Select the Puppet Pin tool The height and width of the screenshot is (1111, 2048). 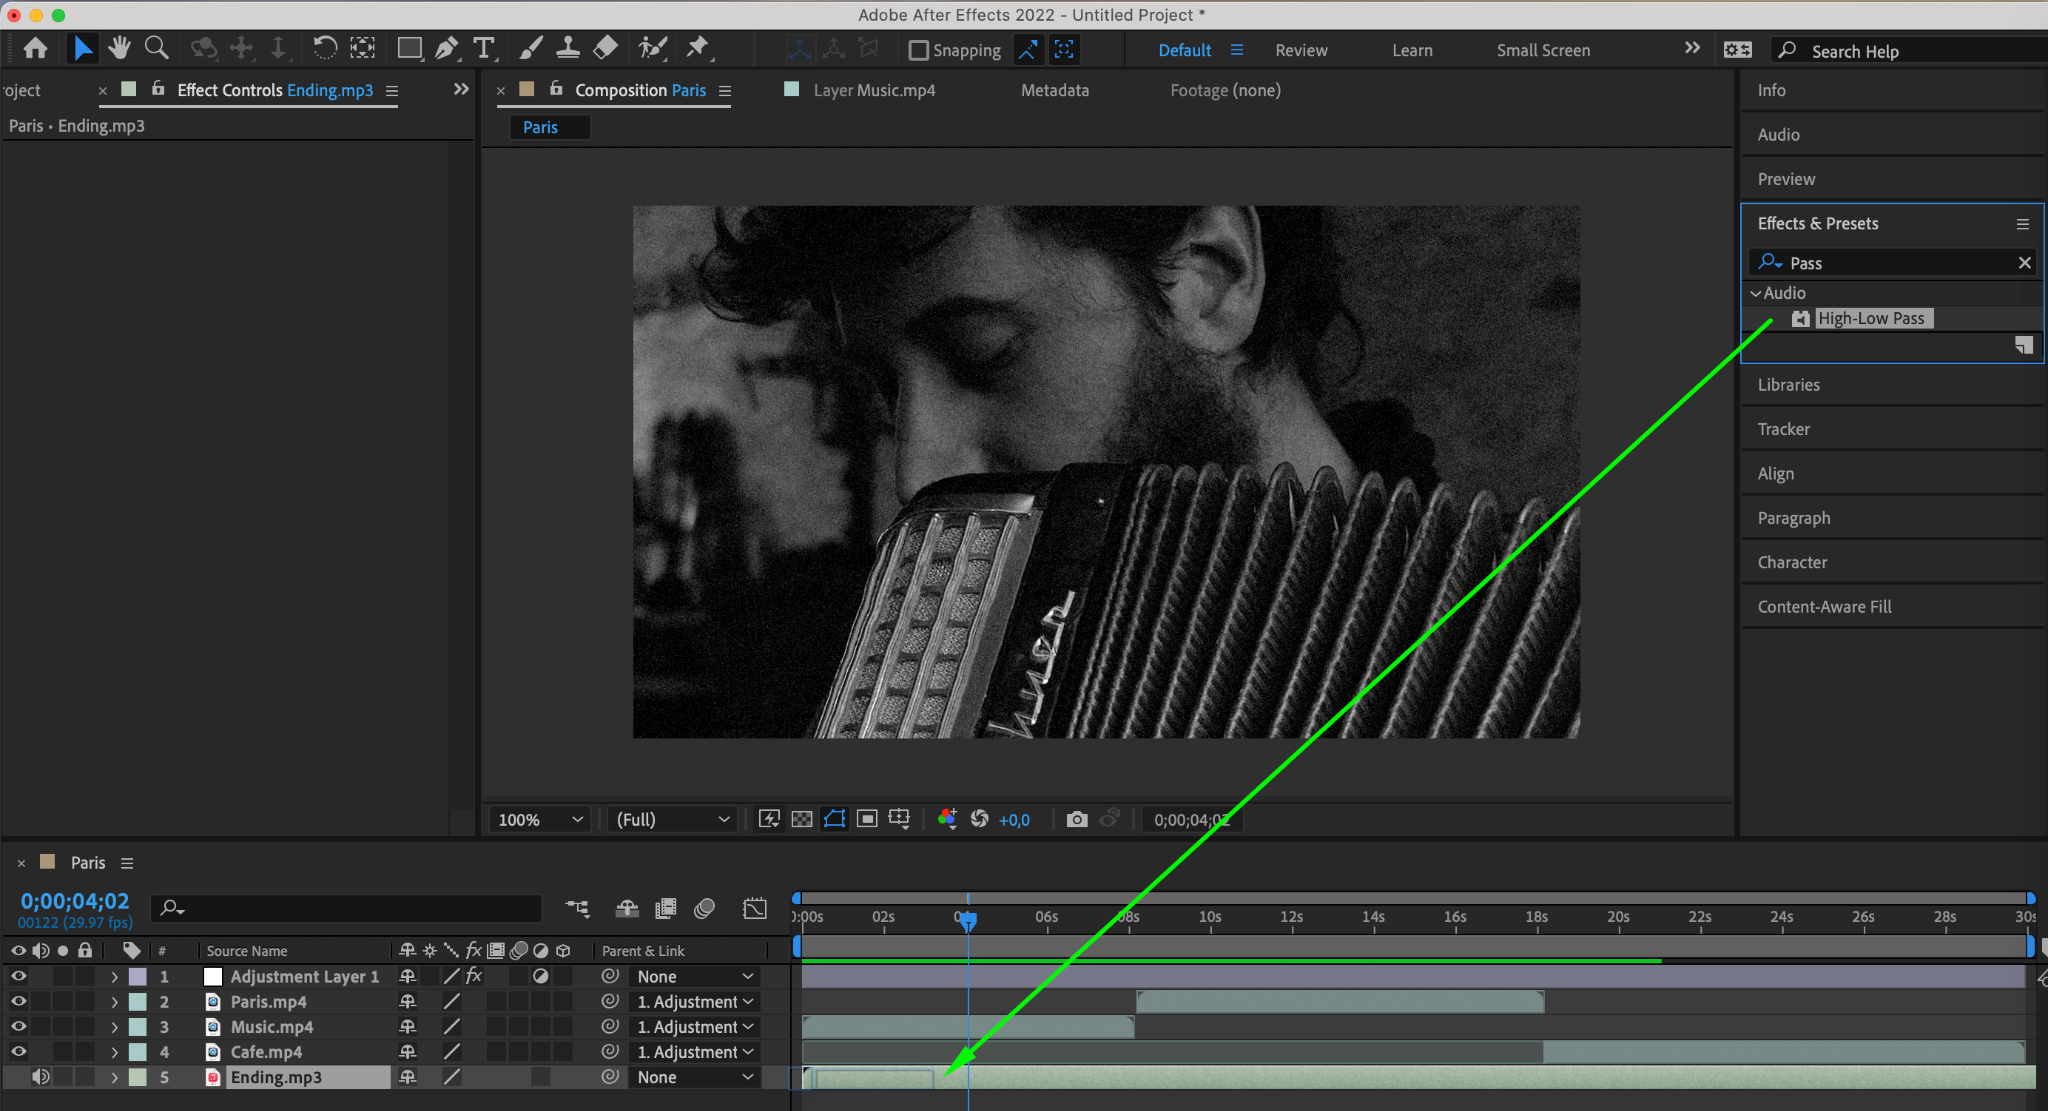pos(697,48)
